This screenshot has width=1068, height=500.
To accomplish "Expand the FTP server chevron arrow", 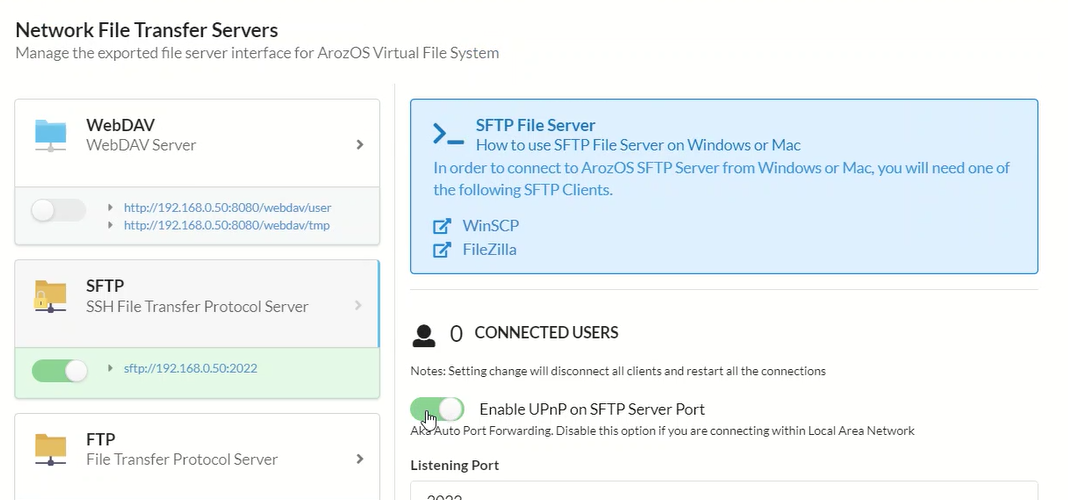I will 359,459.
